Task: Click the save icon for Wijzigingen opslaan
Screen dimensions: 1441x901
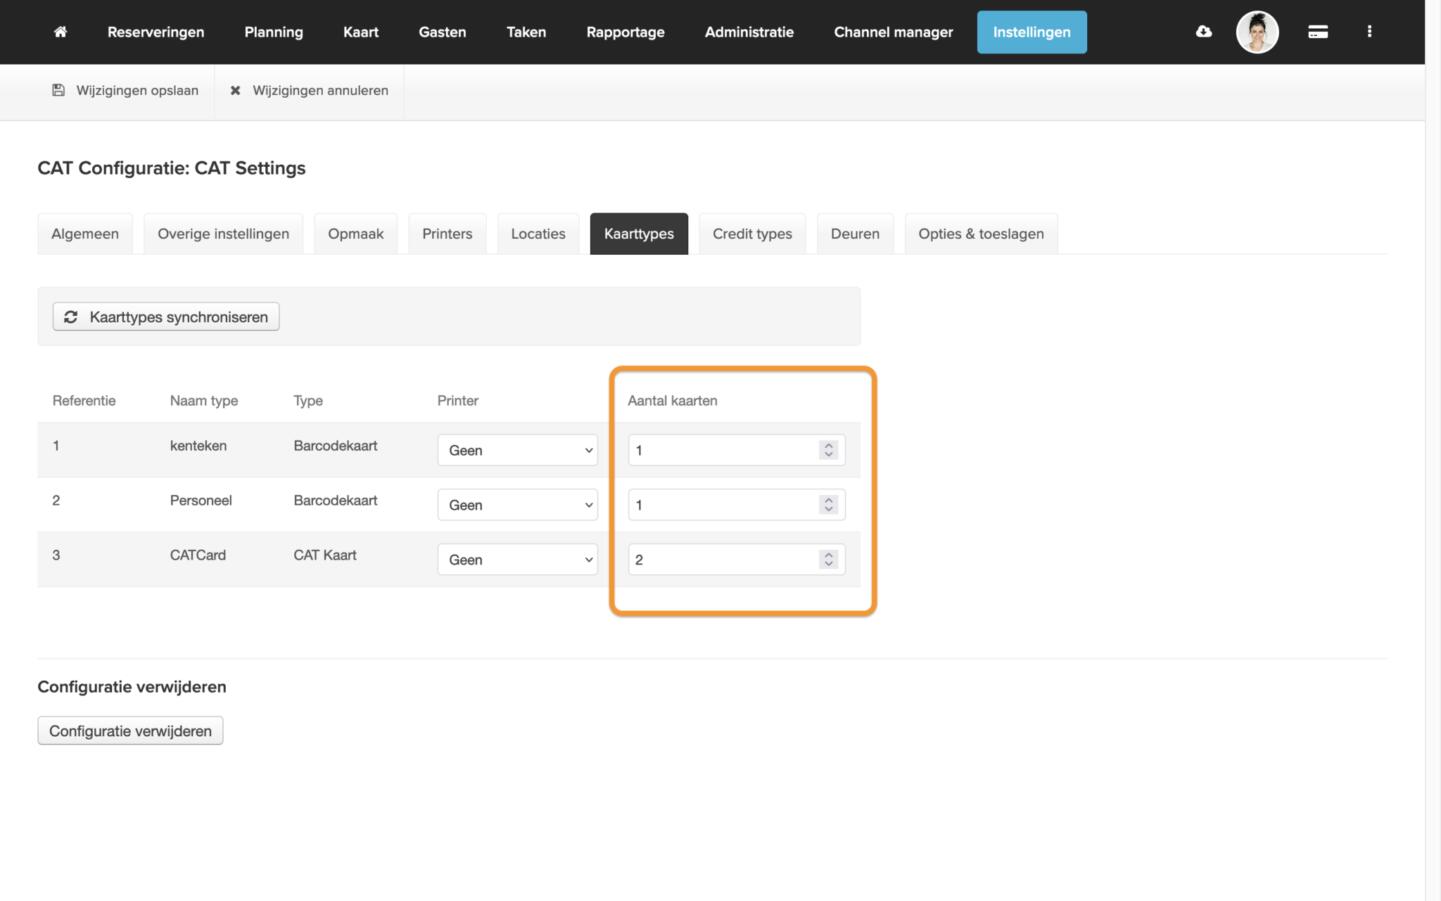Action: [x=58, y=91]
